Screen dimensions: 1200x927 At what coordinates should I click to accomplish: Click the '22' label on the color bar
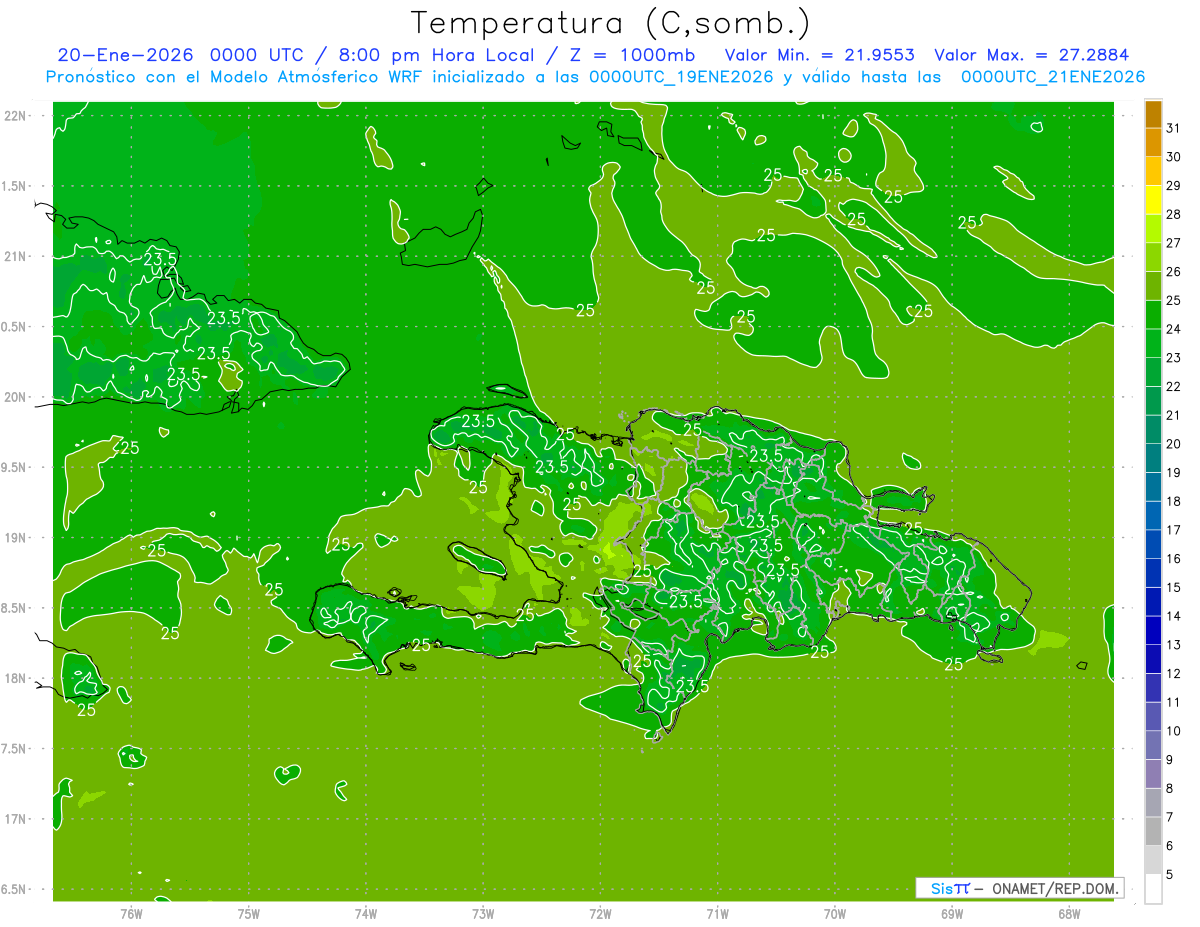point(1174,386)
